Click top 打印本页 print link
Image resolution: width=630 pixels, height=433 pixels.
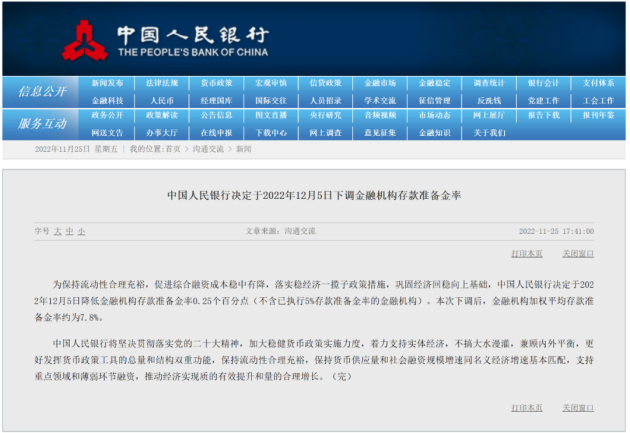[526, 253]
